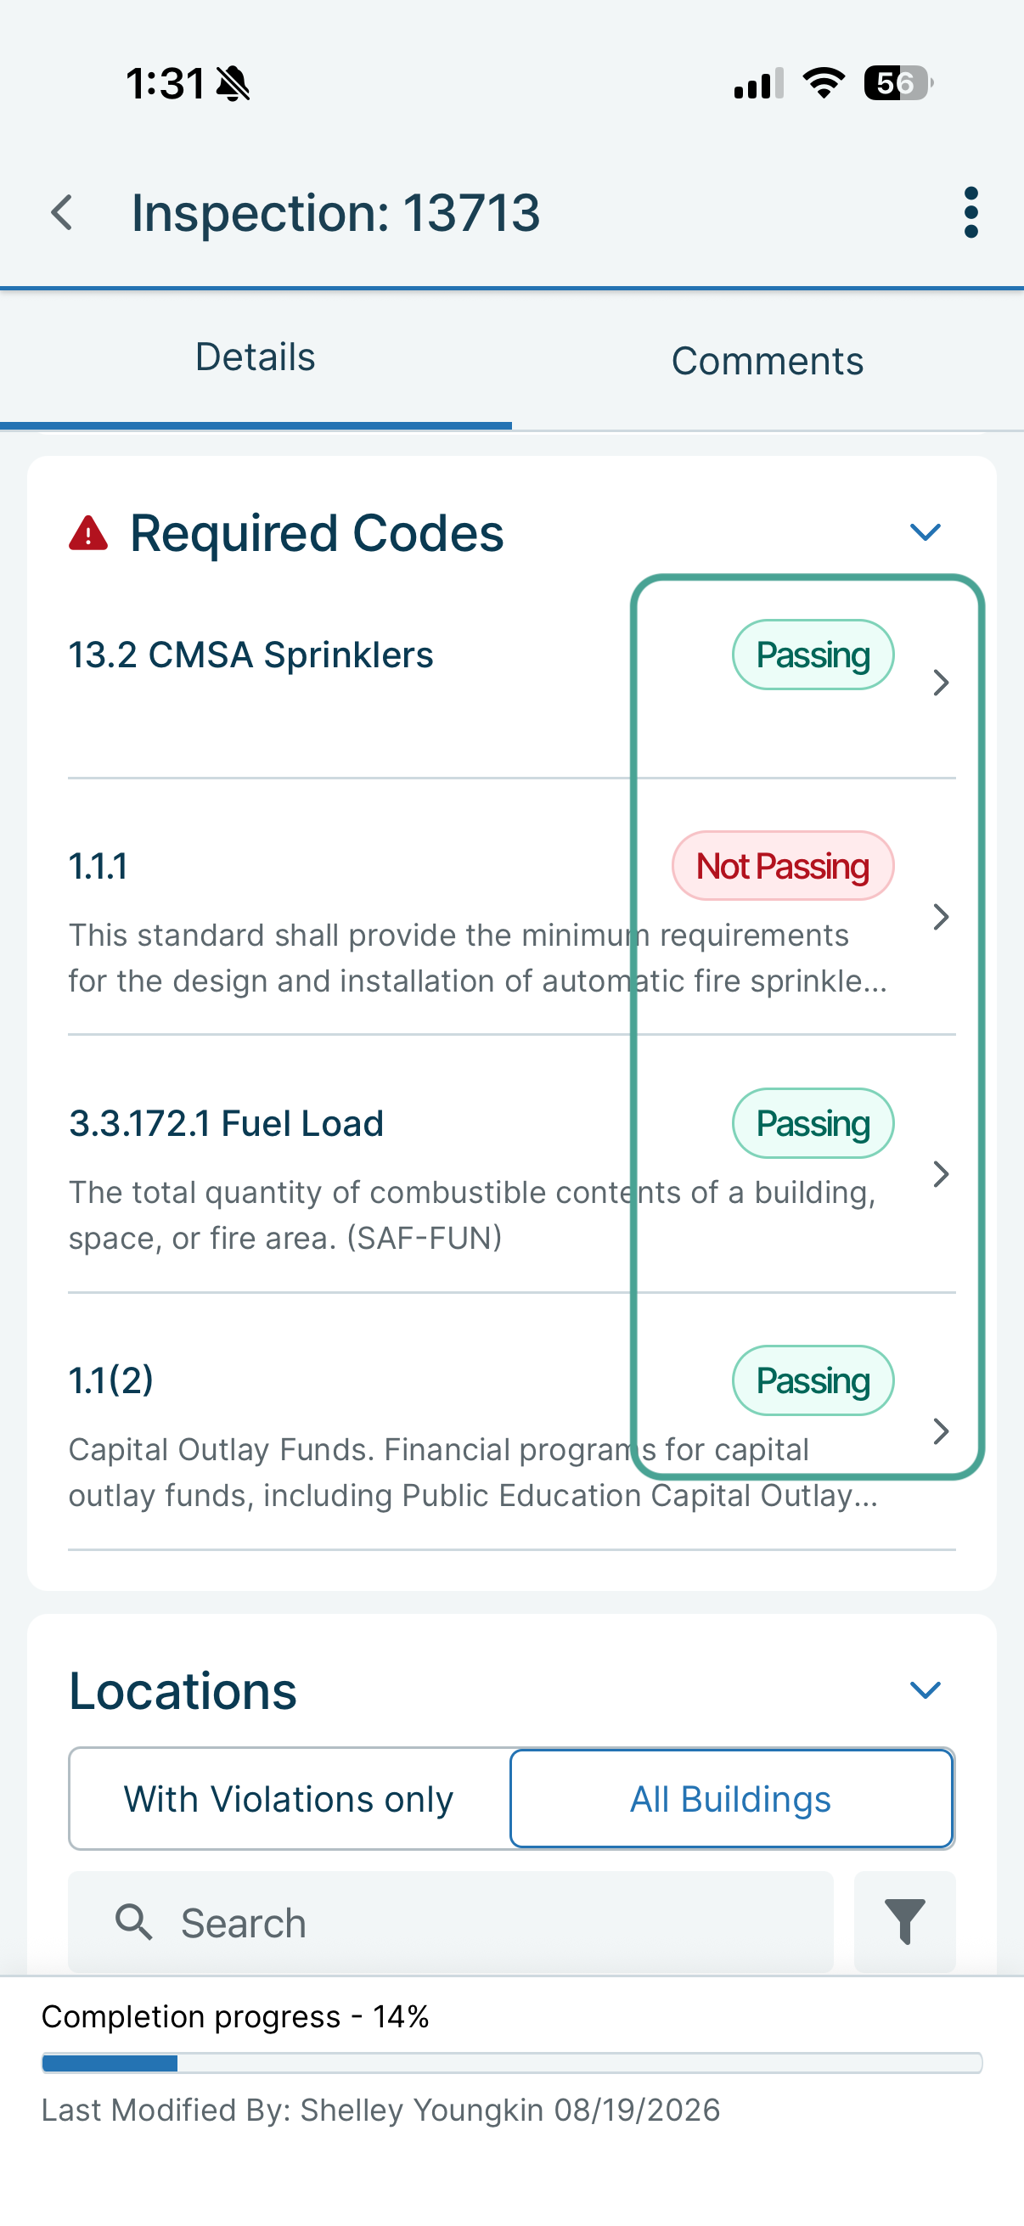
Task: Tap the search magnifier icon
Action: (x=134, y=1922)
